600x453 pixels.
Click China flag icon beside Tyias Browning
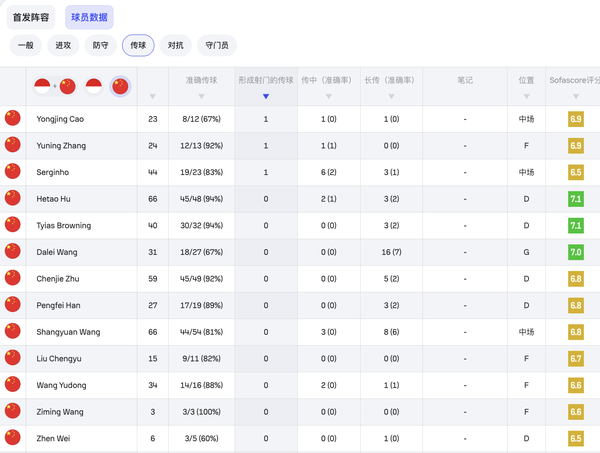(13, 224)
